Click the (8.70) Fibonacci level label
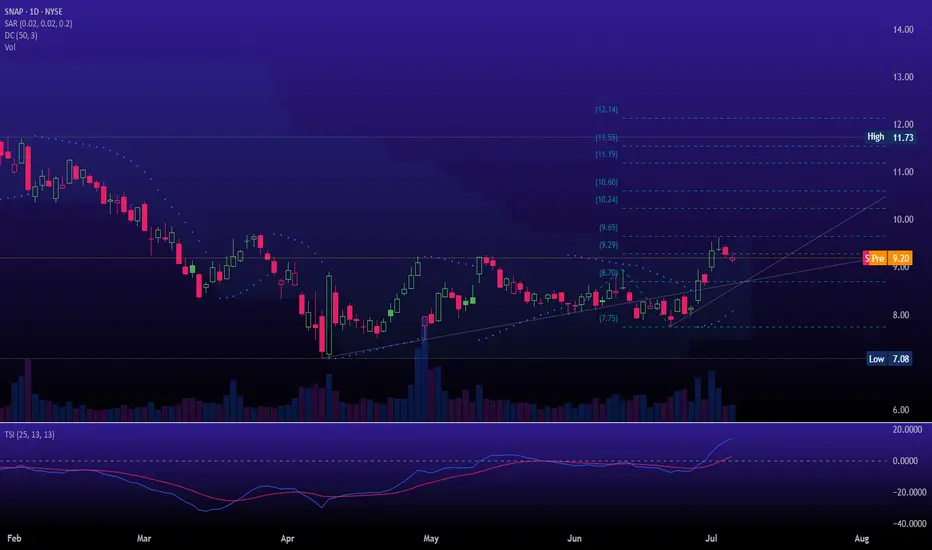The image size is (932, 550). pyautogui.click(x=608, y=273)
